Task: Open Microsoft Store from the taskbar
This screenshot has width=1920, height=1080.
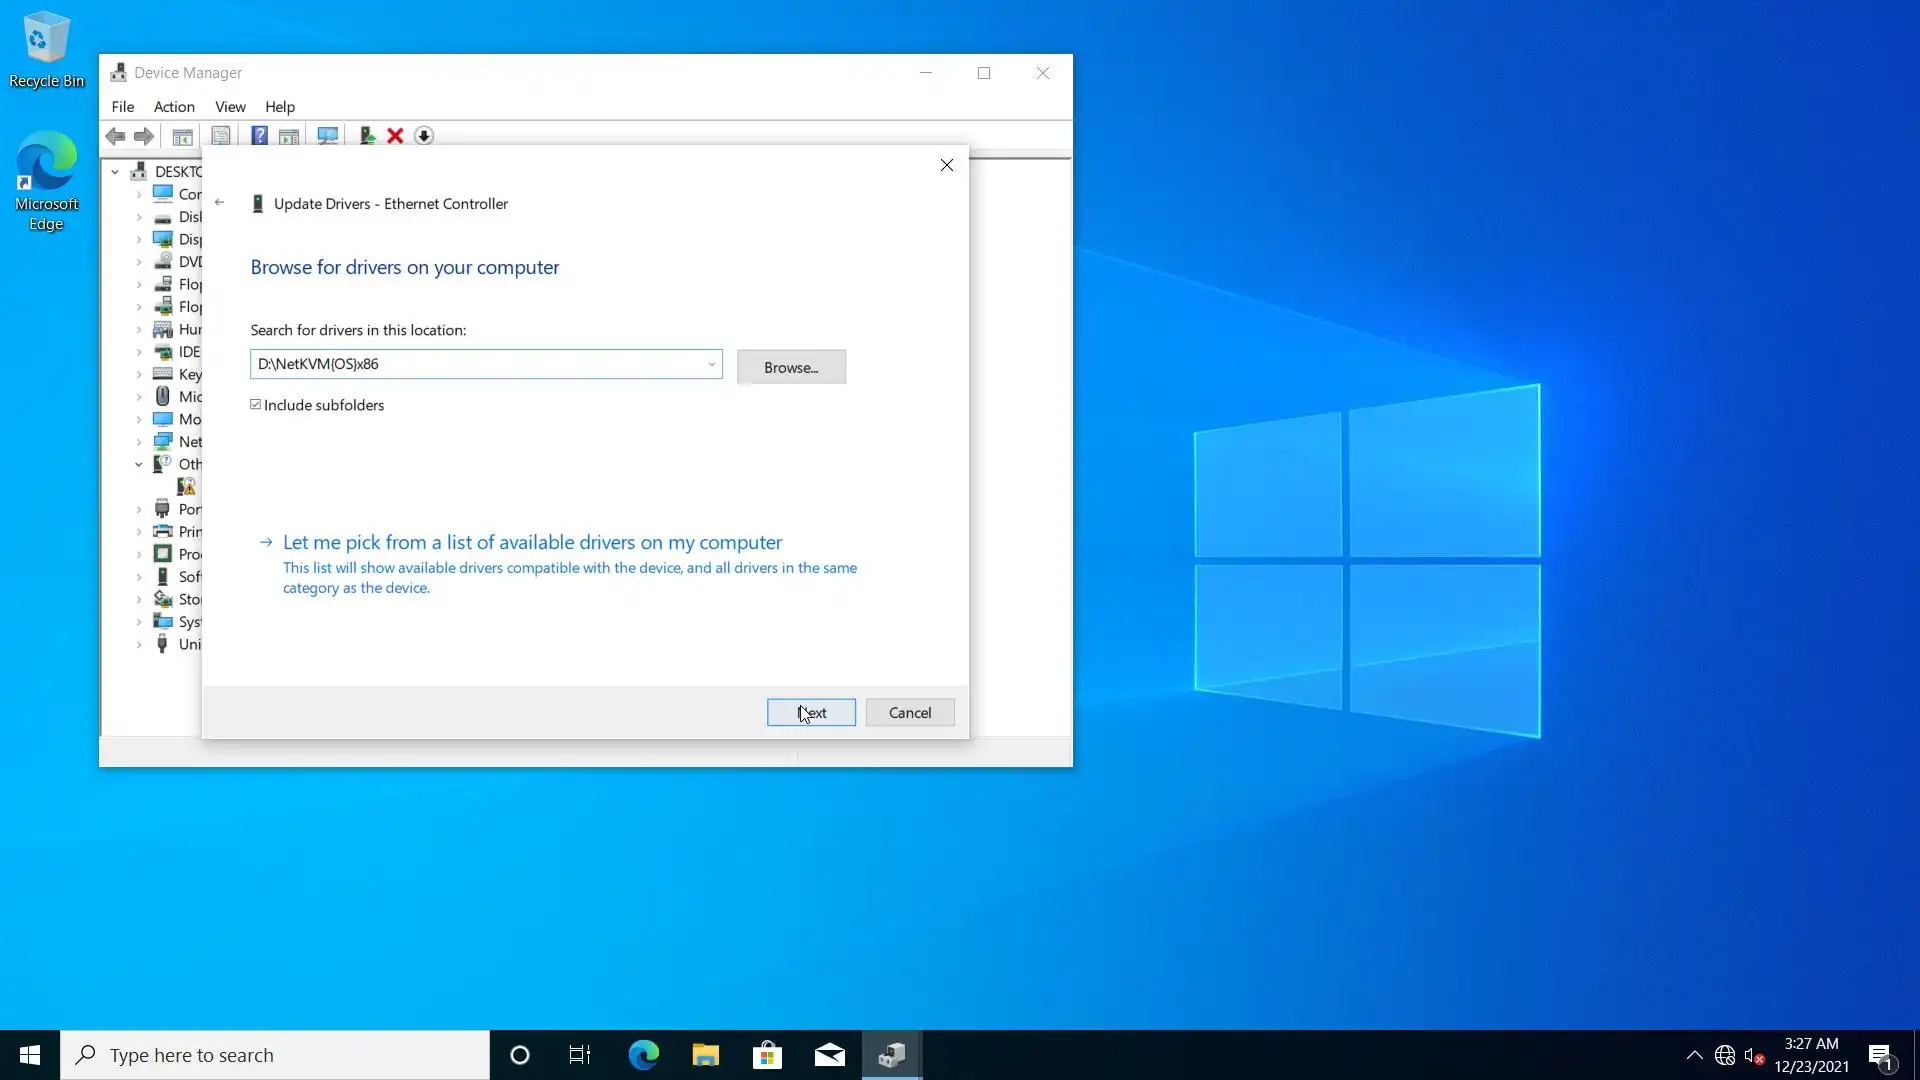Action: (767, 1055)
